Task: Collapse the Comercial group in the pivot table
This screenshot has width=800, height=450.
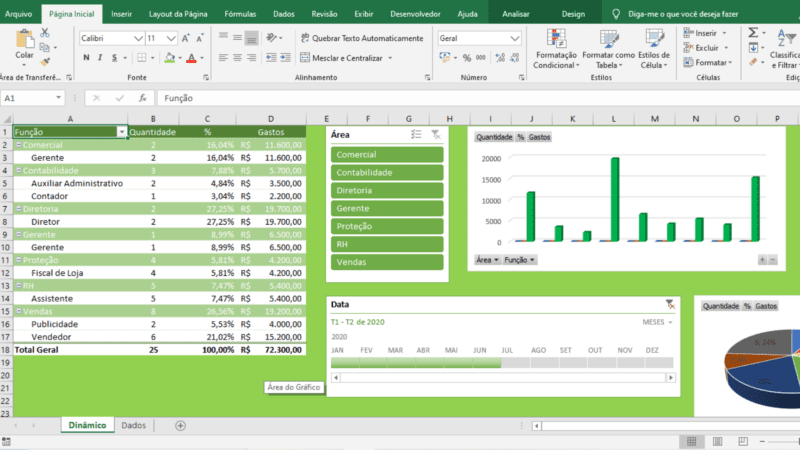Action: 18,145
